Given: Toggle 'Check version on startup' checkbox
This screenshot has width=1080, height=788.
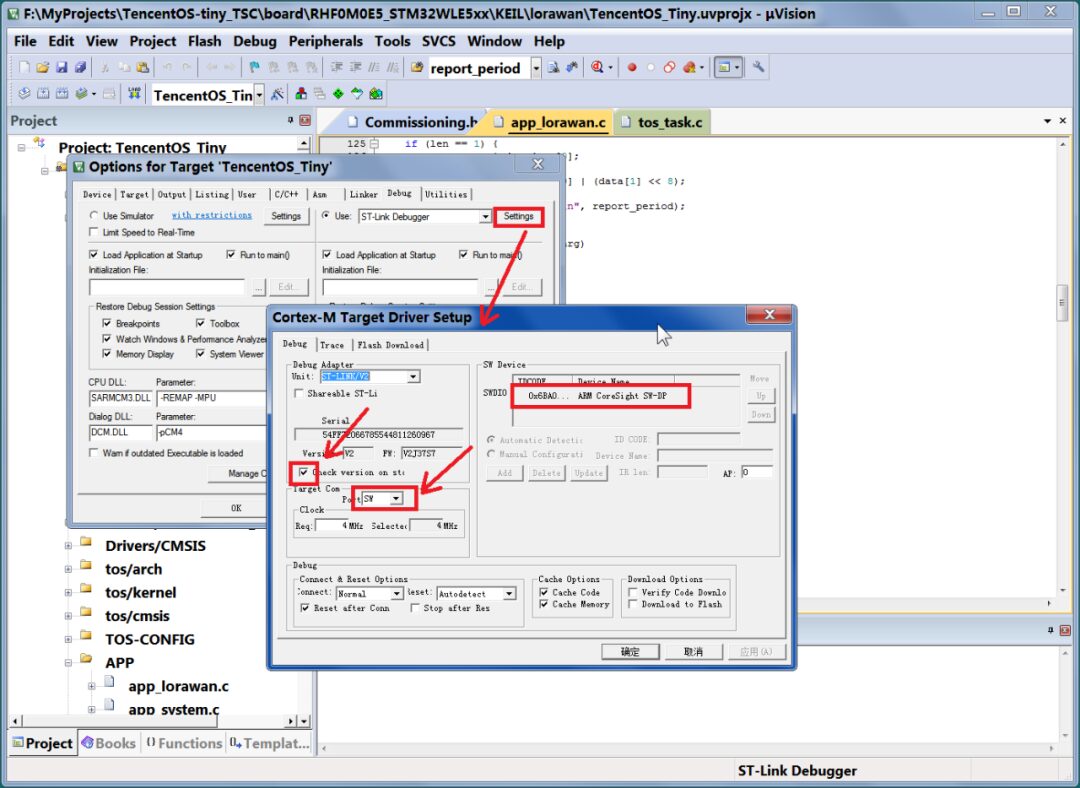Looking at the screenshot, I should click(304, 473).
